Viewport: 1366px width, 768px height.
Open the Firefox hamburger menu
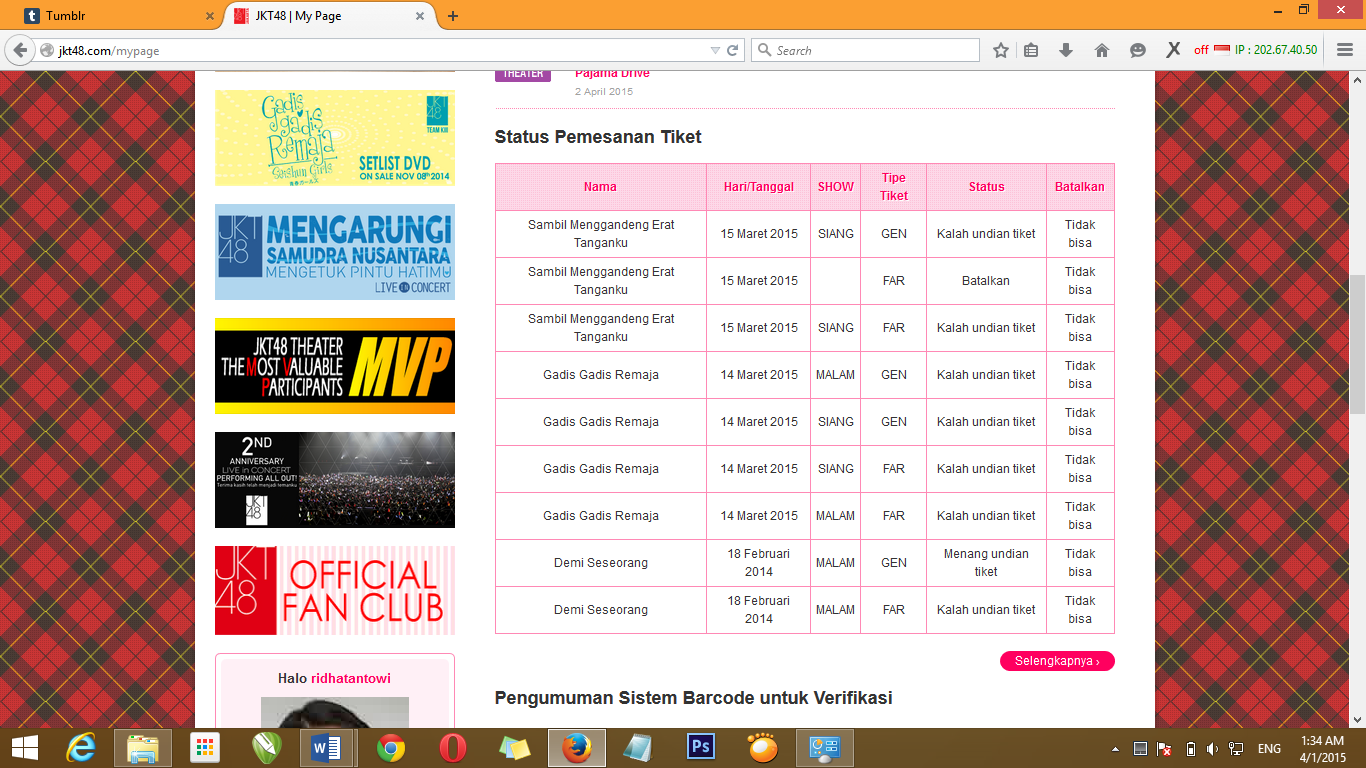(1345, 50)
